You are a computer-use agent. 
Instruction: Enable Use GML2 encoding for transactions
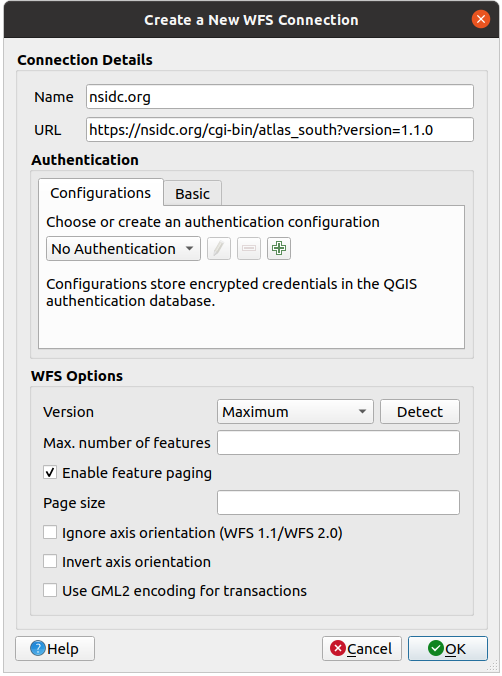pyautogui.click(x=50, y=590)
